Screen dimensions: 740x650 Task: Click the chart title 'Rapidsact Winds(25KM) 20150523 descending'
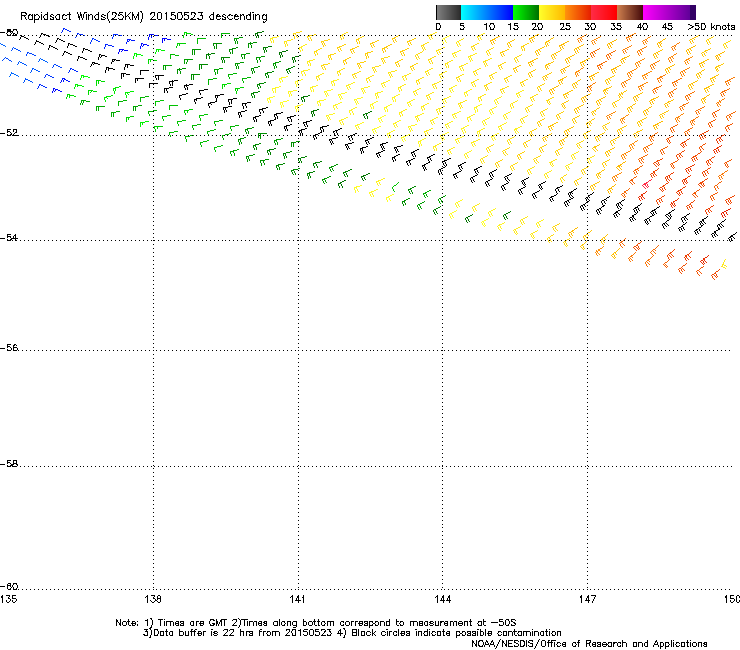[x=143, y=17]
